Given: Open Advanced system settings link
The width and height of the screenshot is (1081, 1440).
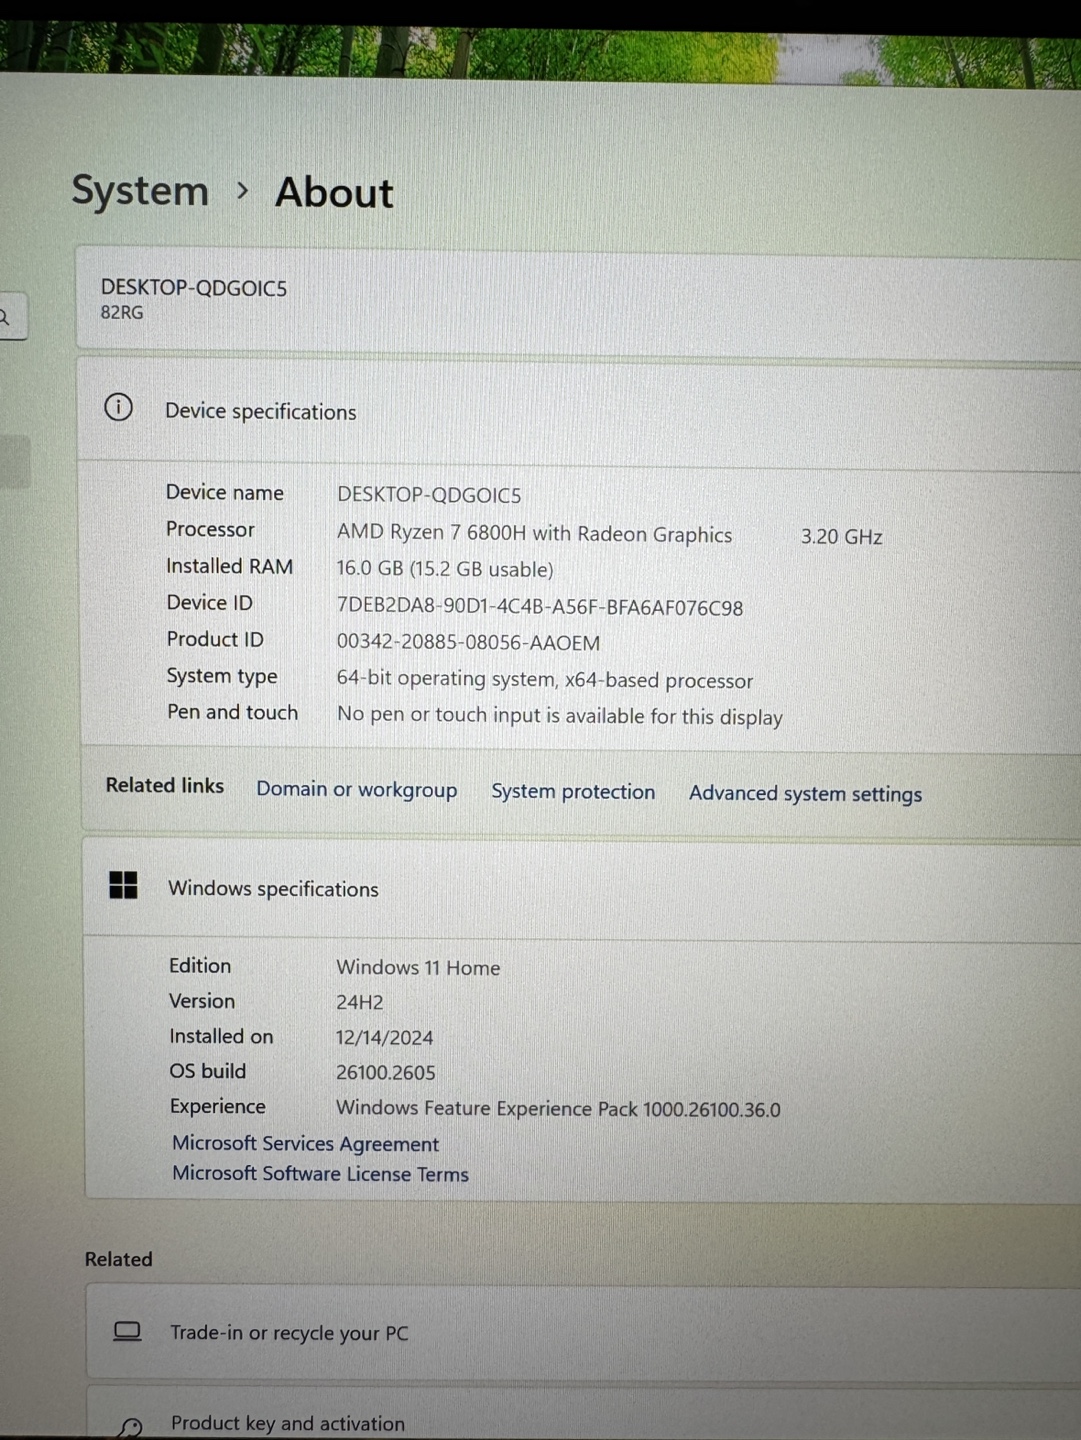Looking at the screenshot, I should point(805,793).
